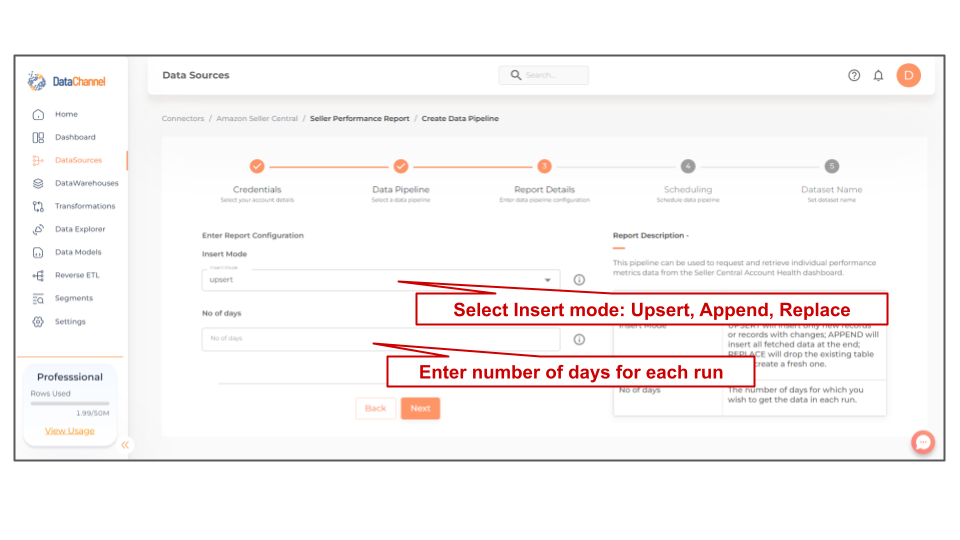Focus the No of days input
Image resolution: width=960 pixels, height=540 pixels.
point(381,339)
